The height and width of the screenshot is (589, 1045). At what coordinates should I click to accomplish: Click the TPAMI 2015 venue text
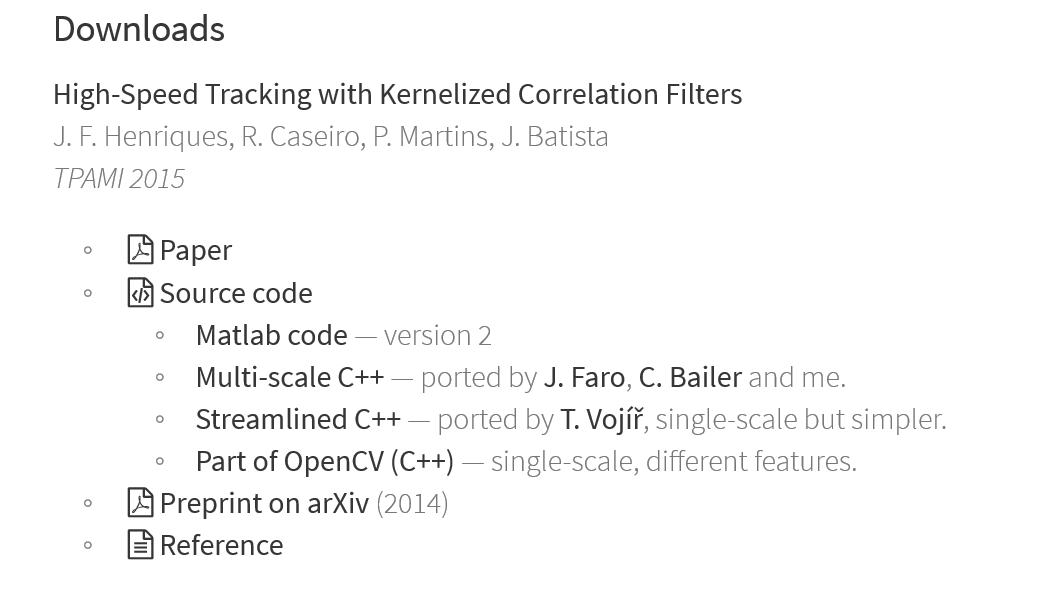119,179
